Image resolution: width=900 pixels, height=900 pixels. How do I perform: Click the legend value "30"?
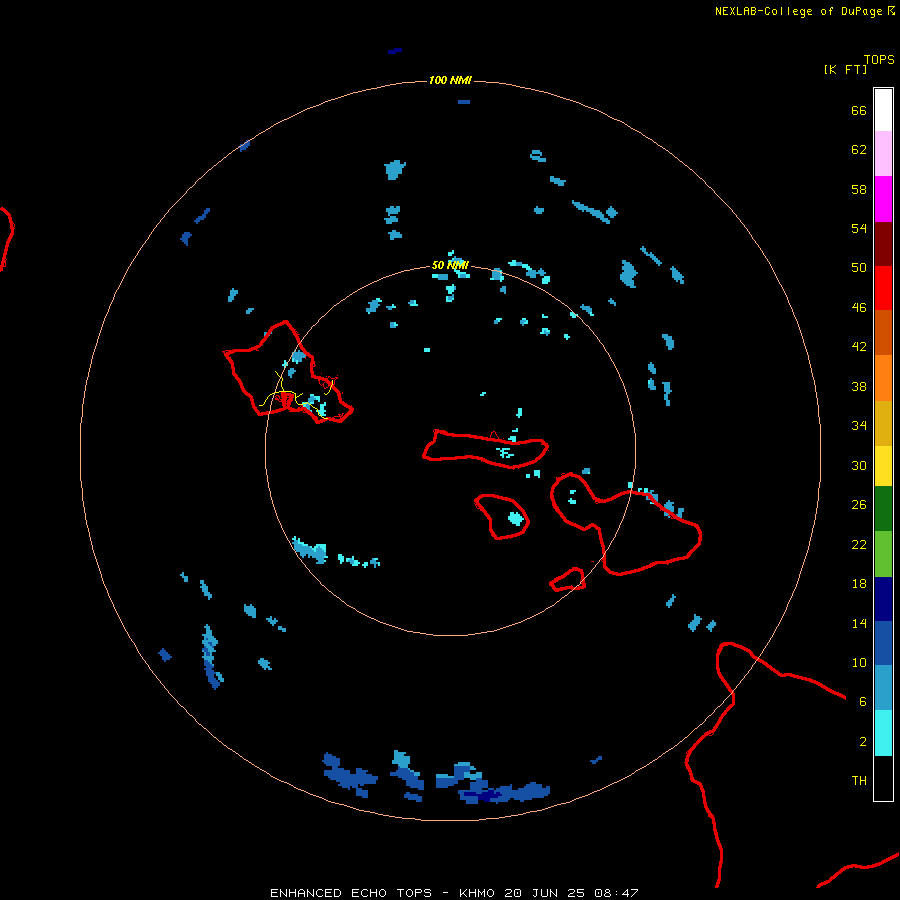point(859,465)
